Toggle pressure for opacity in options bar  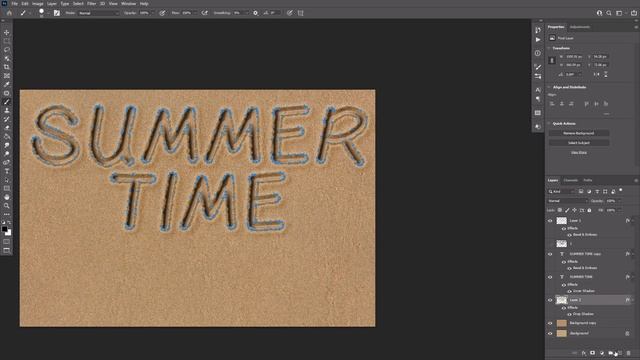tap(162, 13)
